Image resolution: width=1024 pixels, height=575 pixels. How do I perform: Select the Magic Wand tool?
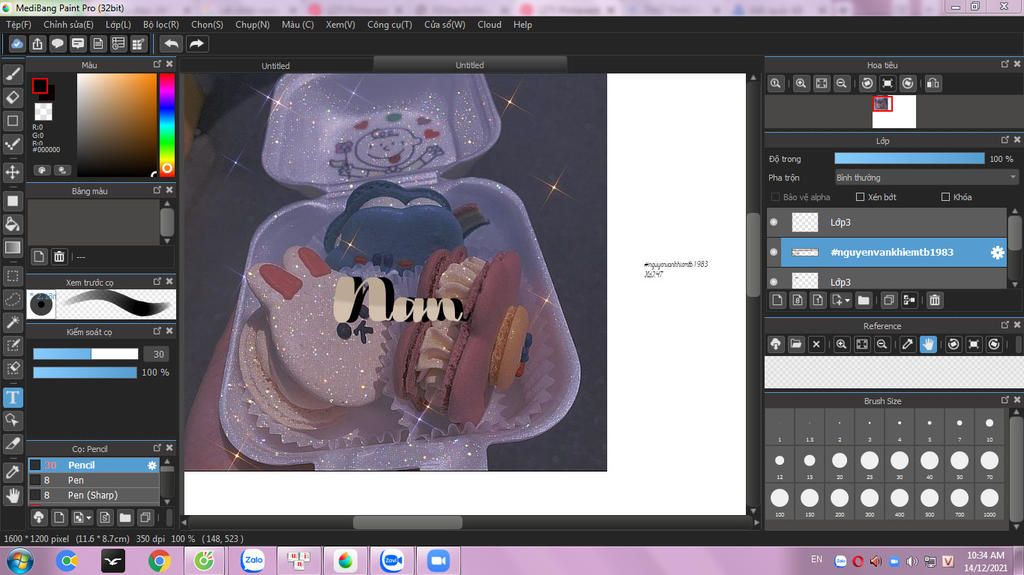coord(12,321)
